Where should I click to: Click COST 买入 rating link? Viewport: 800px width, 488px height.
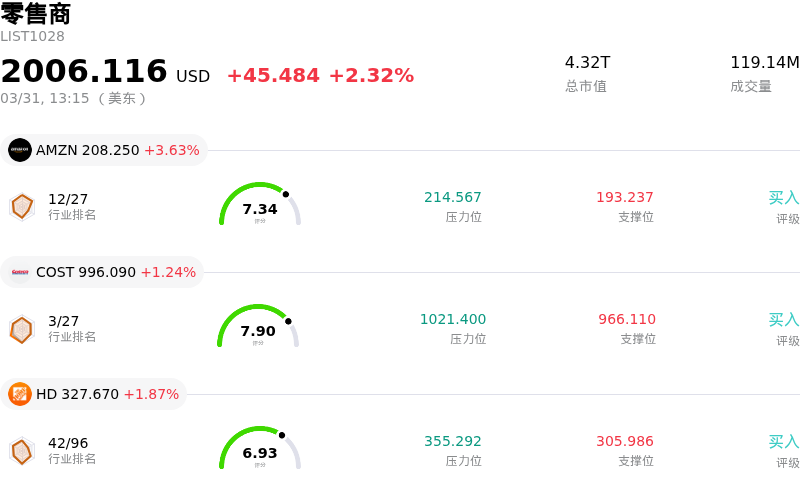coord(783,320)
